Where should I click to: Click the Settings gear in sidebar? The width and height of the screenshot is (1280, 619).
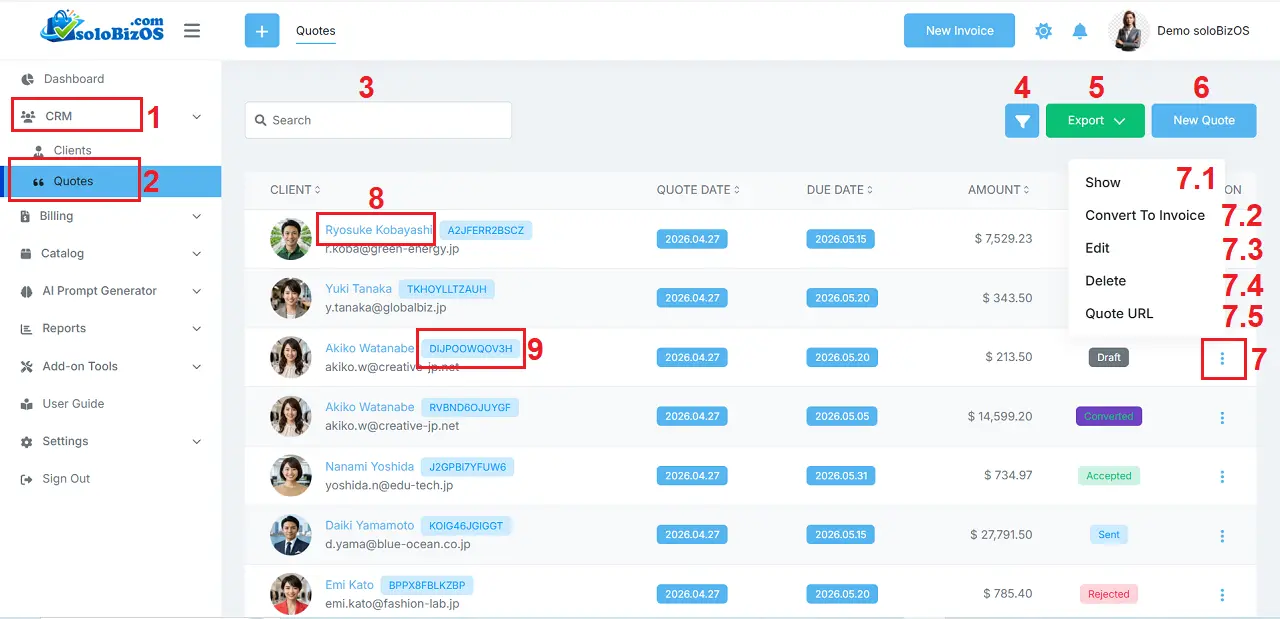coord(27,442)
